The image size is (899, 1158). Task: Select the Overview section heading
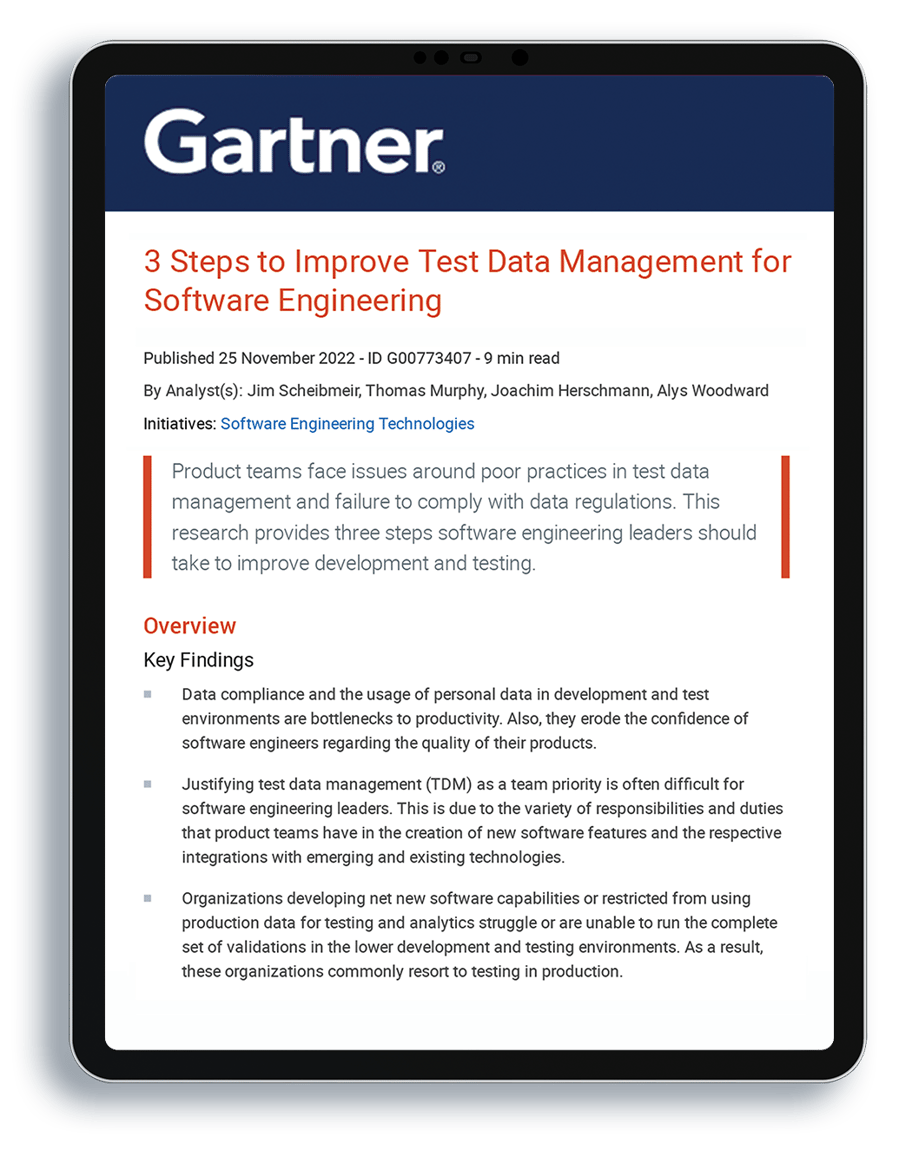point(189,626)
